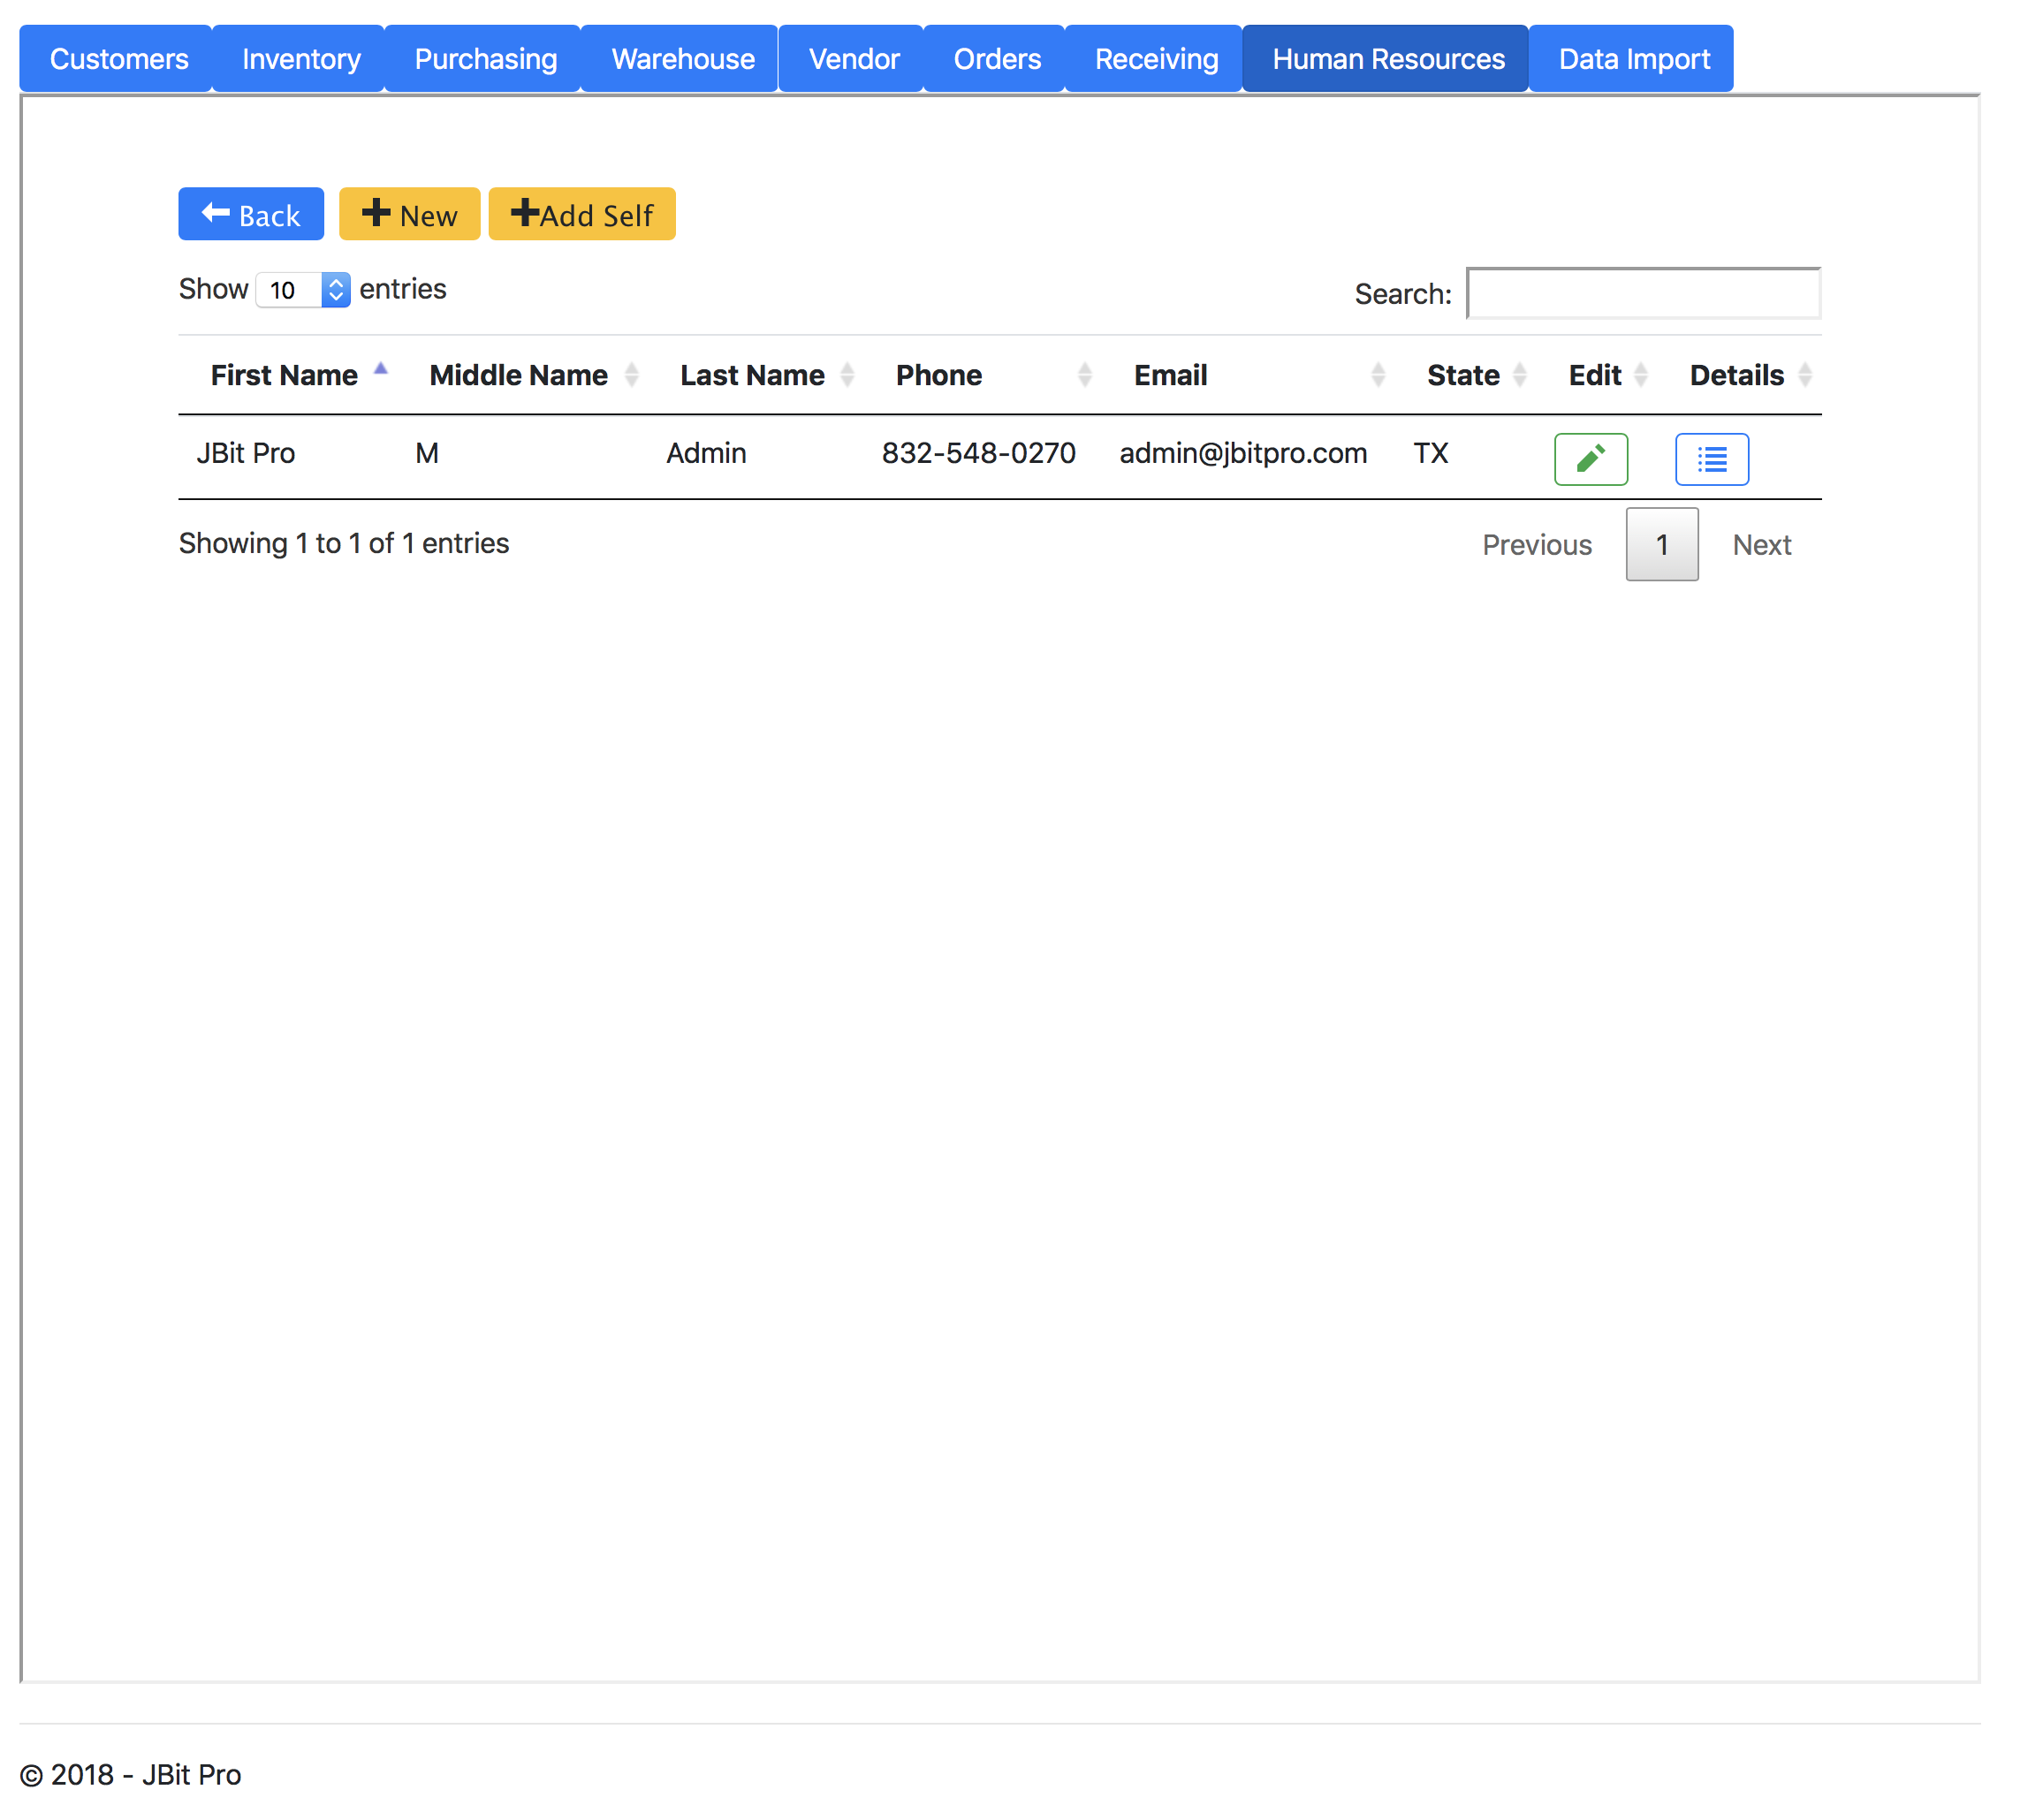2043x1820 pixels.
Task: Open details list icon for JBit Pro
Action: pyautogui.click(x=1711, y=459)
